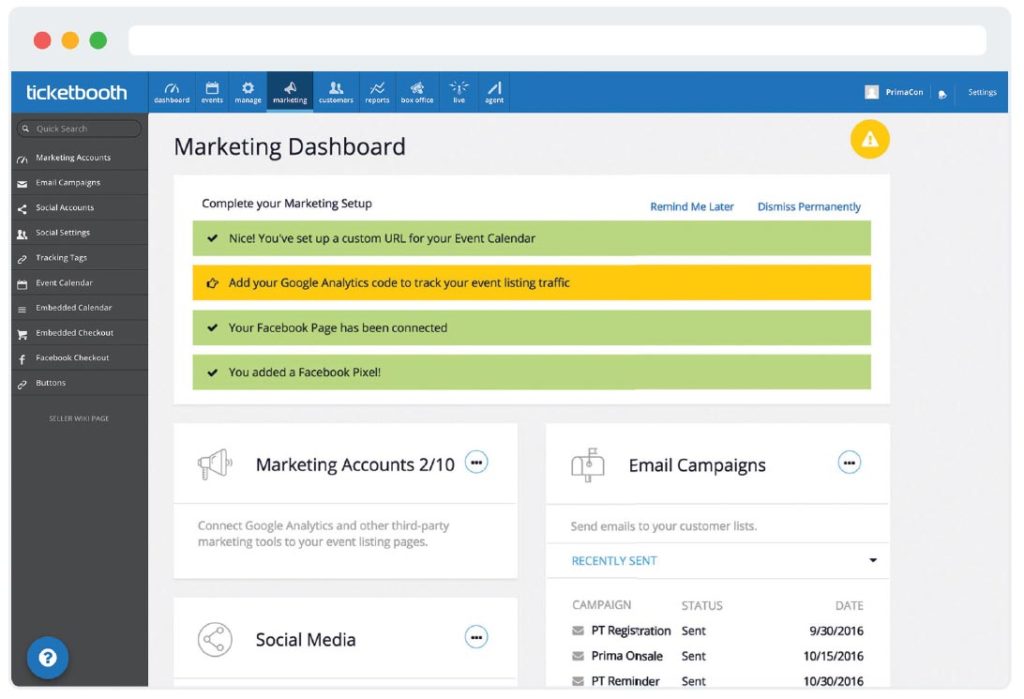Open Social Media card options menu

click(477, 637)
